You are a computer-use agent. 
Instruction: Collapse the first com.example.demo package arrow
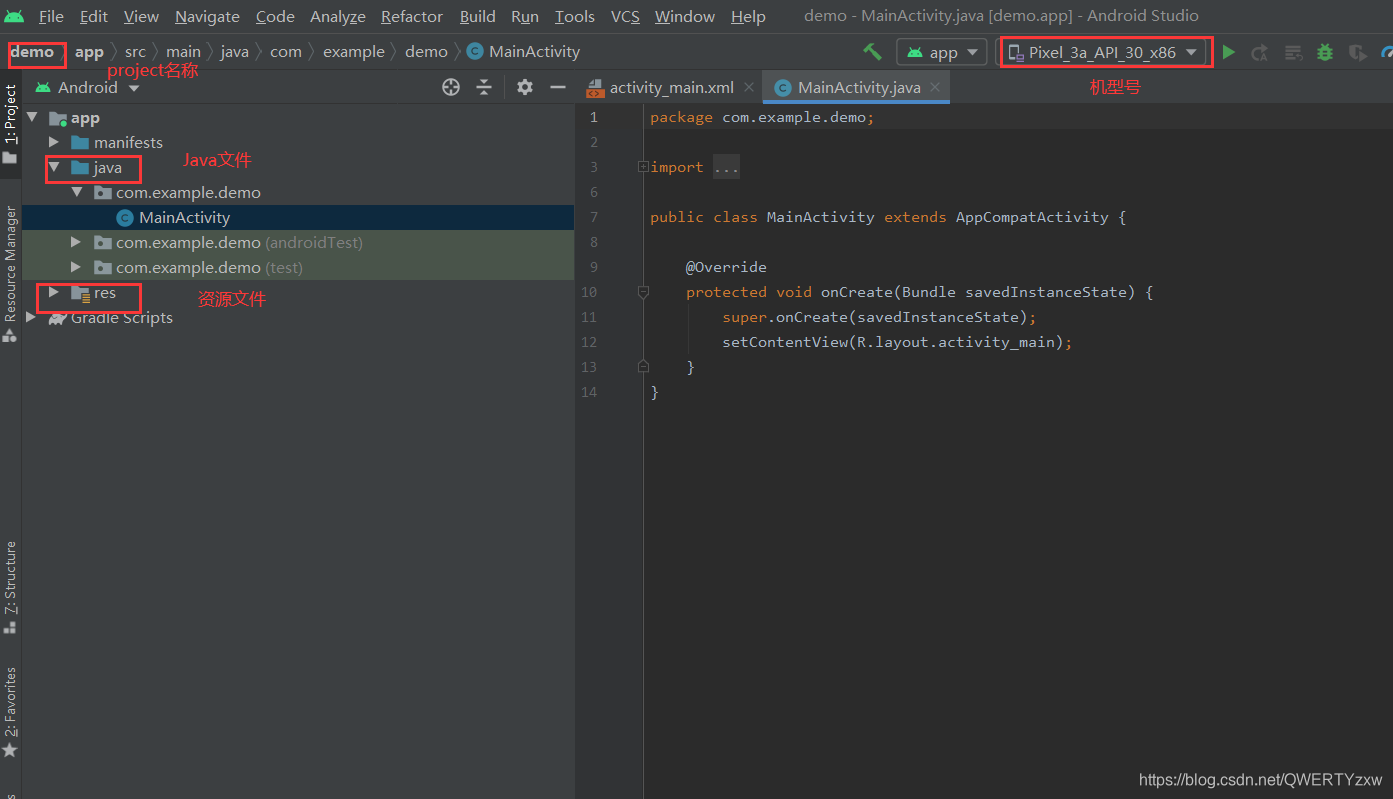pos(76,193)
